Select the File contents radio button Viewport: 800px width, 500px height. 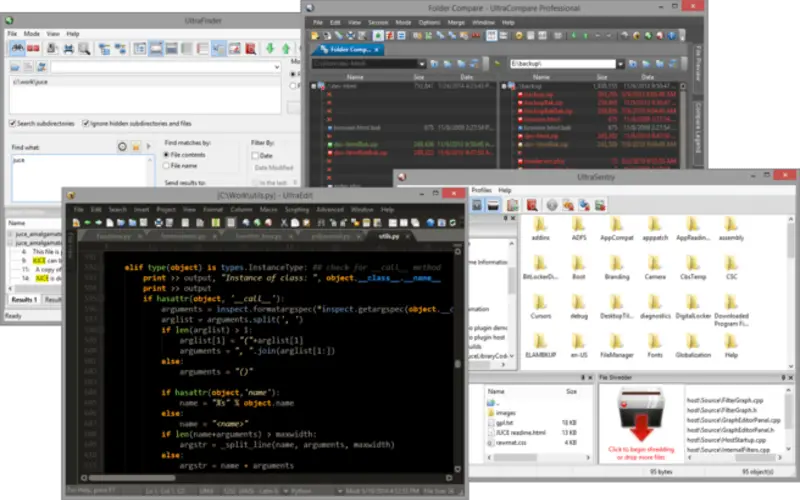pyautogui.click(x=166, y=155)
